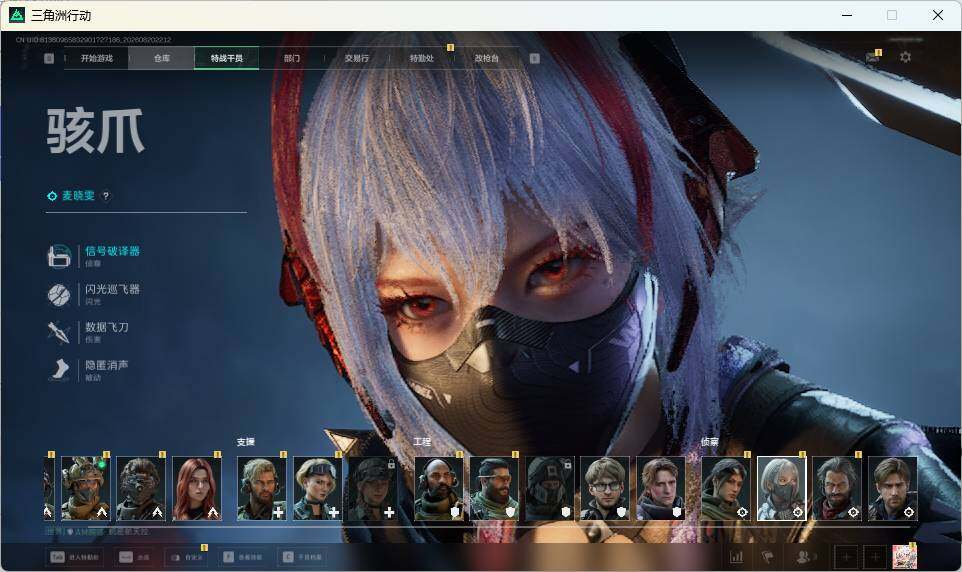Open the 开始游戏 tab
This screenshot has height=572, width=962.
tap(97, 58)
